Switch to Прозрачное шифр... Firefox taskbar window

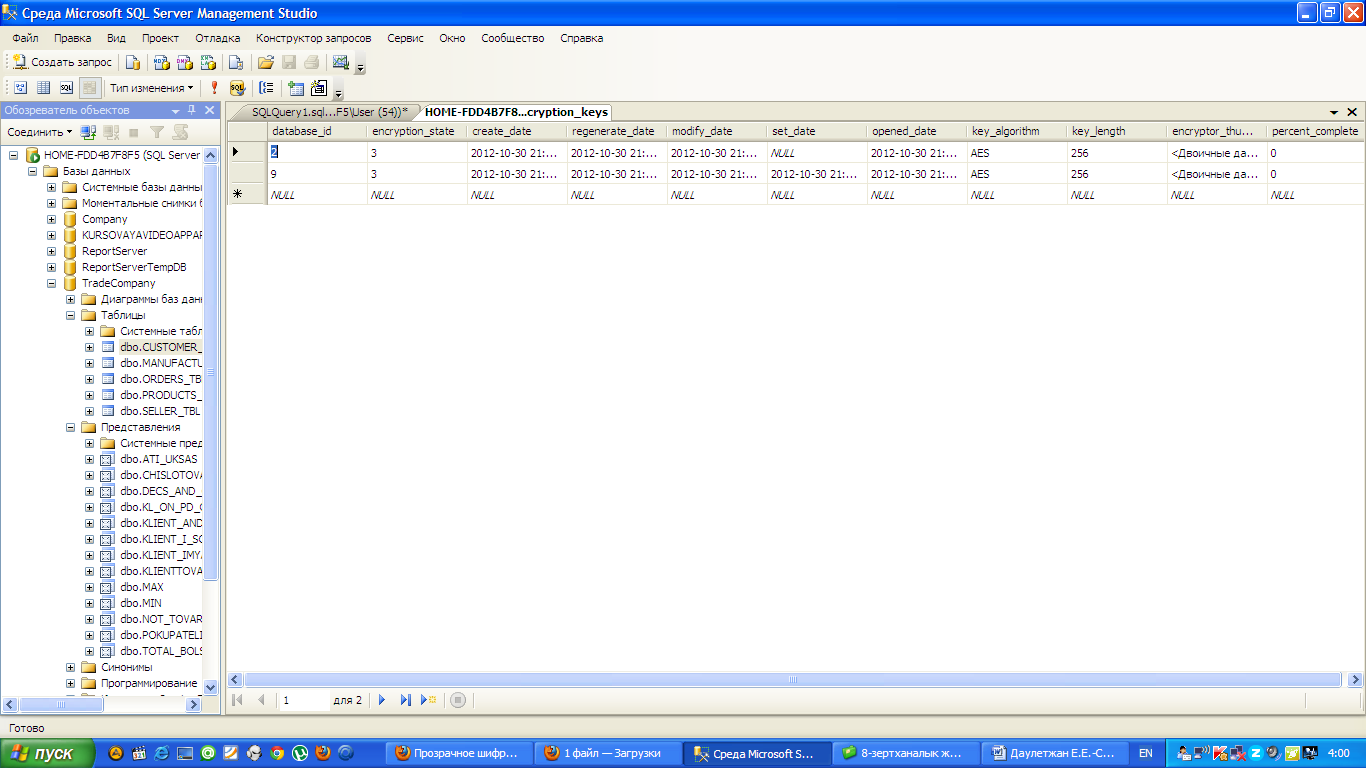click(x=458, y=753)
